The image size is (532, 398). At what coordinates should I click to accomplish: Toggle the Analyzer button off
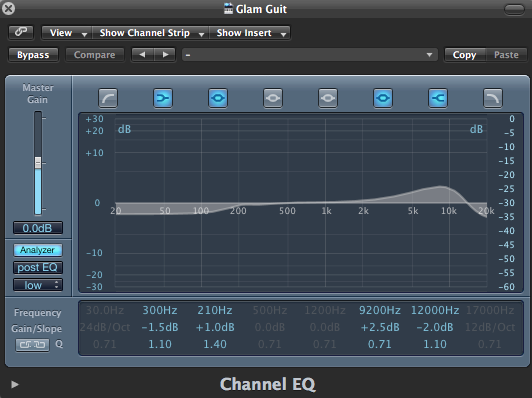[x=38, y=250]
